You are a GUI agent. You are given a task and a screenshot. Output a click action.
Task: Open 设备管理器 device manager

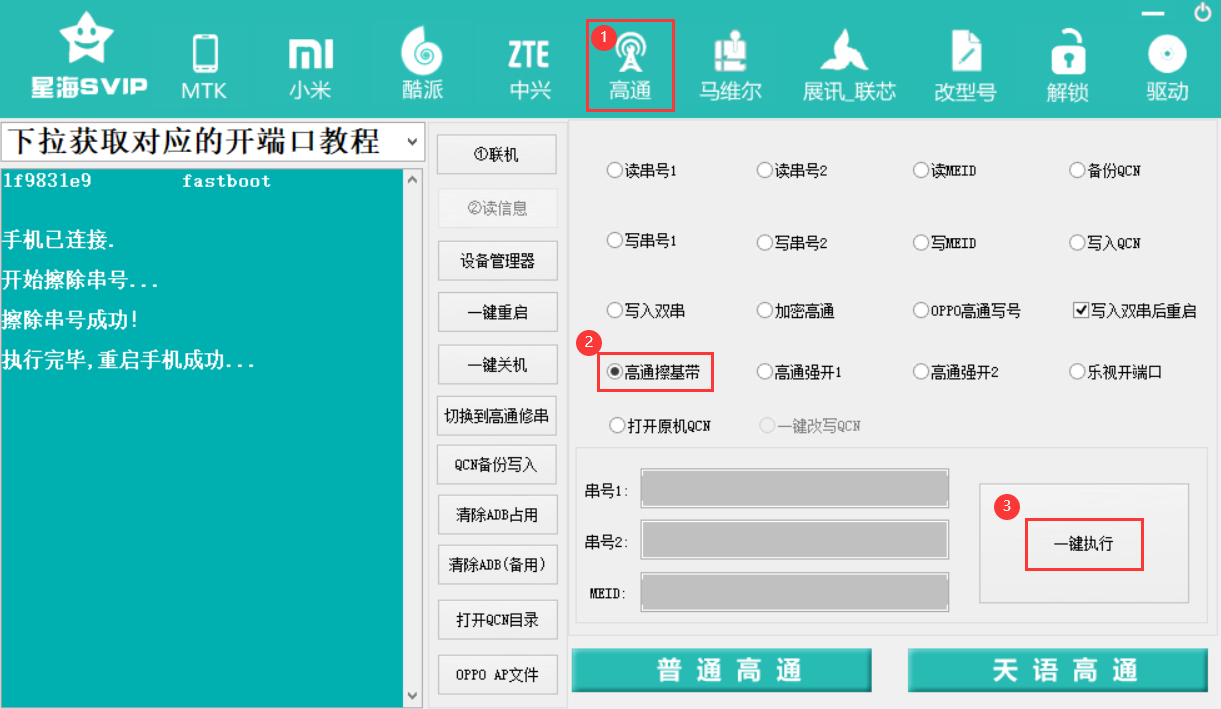[x=497, y=261]
